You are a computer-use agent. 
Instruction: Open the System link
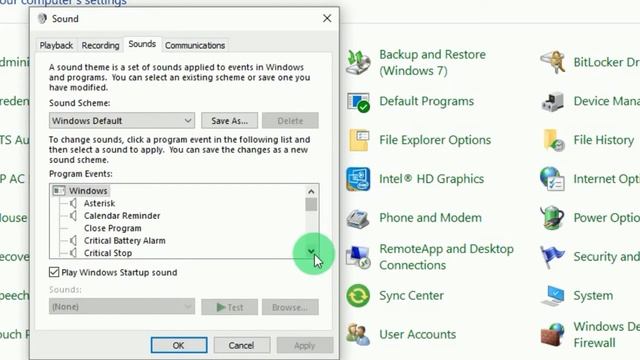593,296
